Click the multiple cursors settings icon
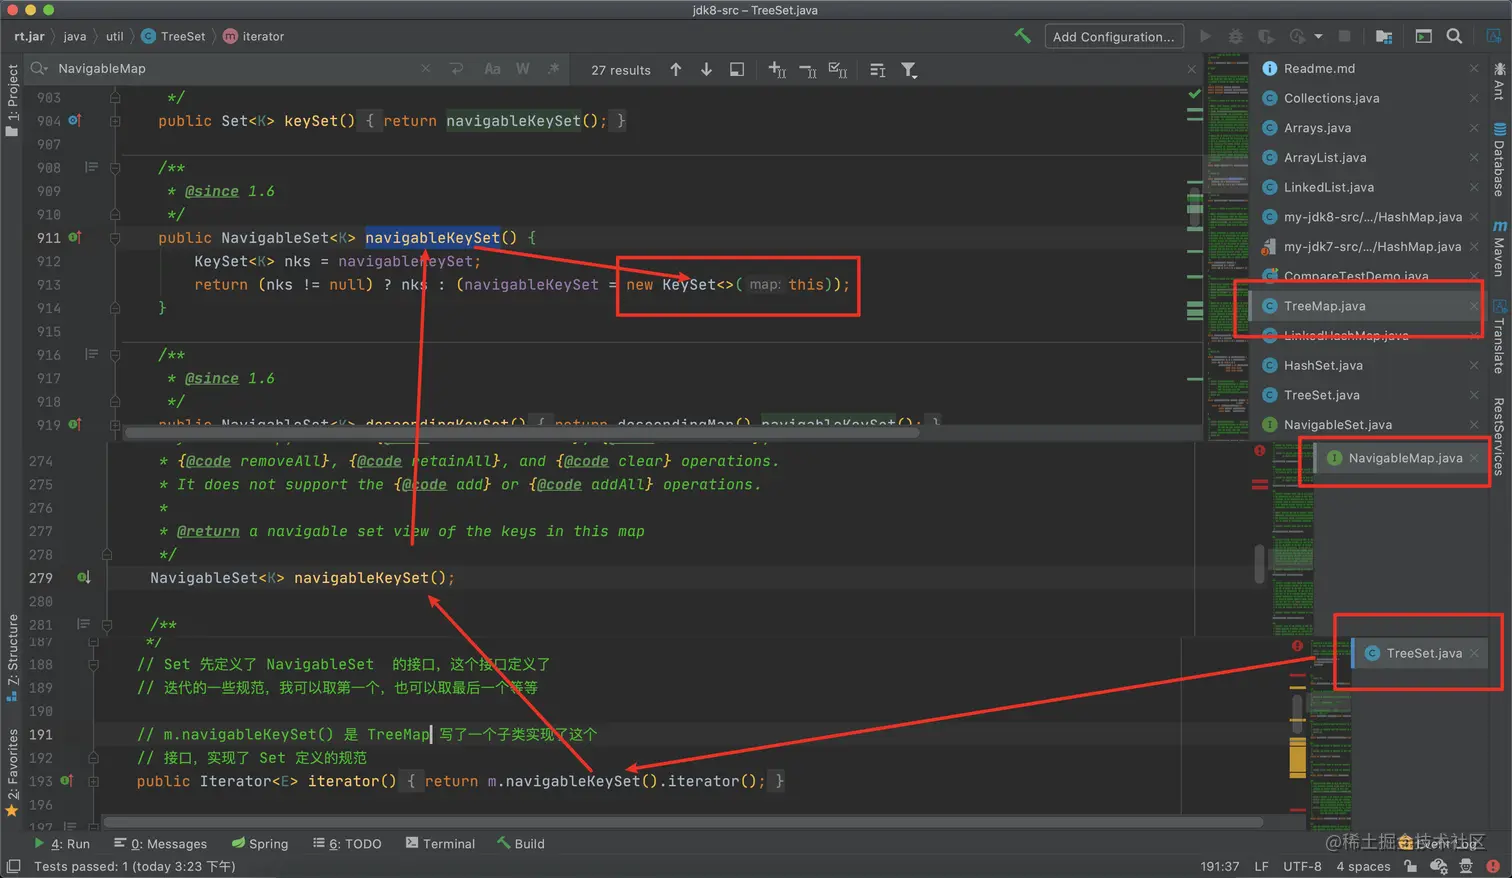 tap(877, 69)
